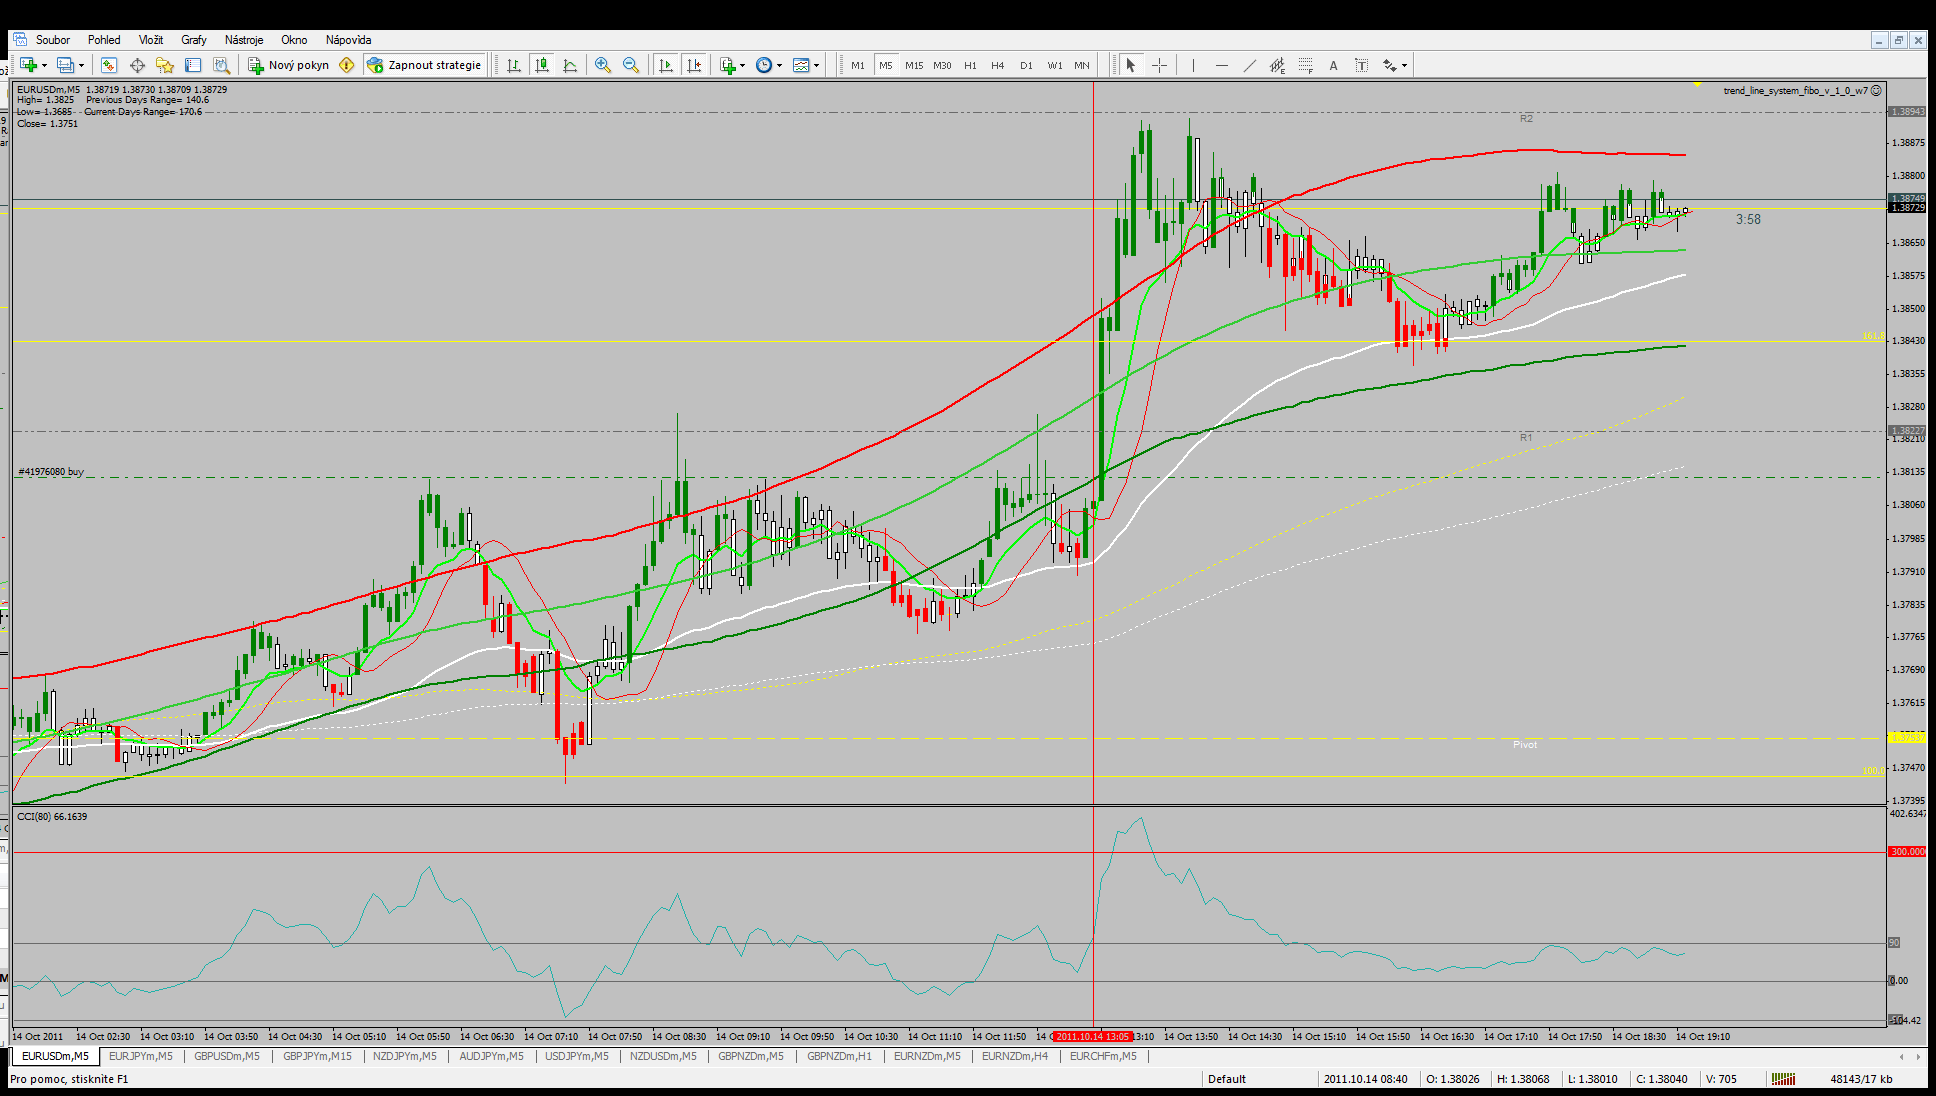Switch chart to line chart mode
Viewport: 1936px width, 1096px height.
point(570,65)
